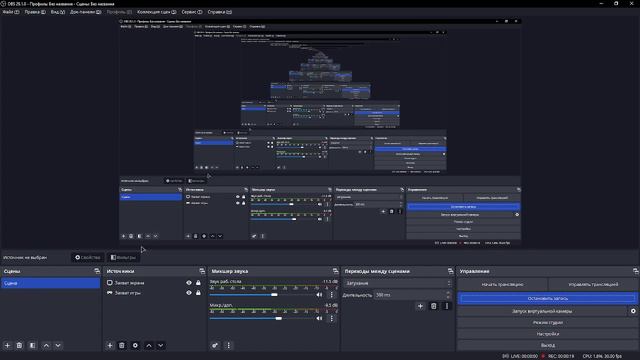
Task: Undock the Audio Mixer panel
Action: (x=335, y=271)
